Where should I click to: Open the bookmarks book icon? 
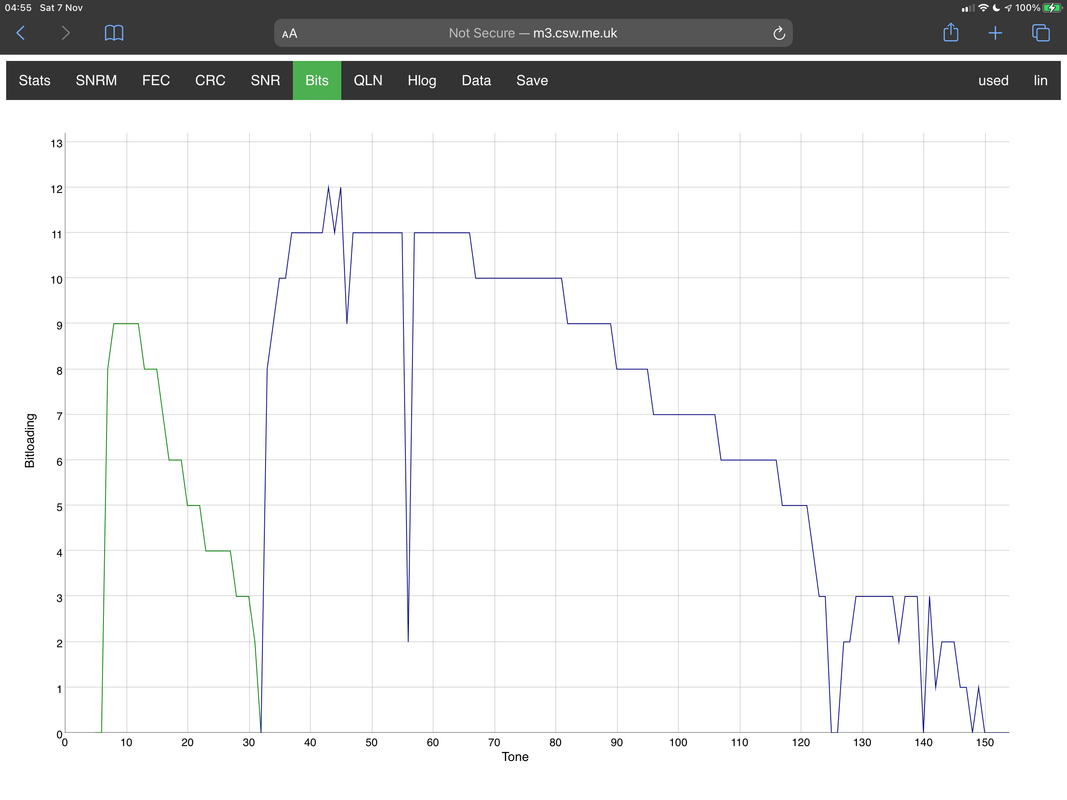click(x=114, y=33)
